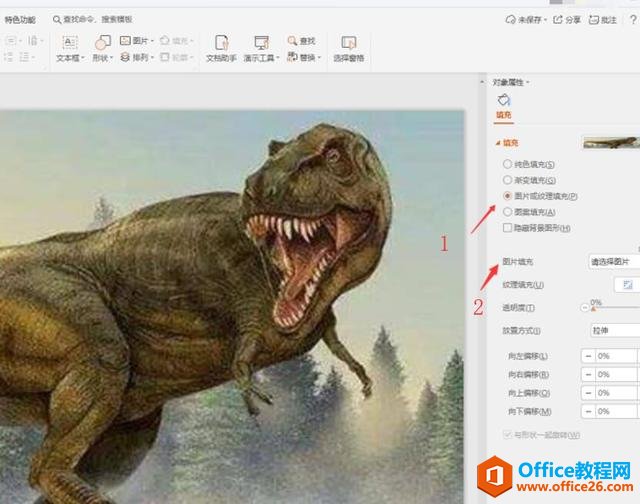Viewport: 640px width, 504px height.
Task: Open the 形状 dropdown arrow
Action: point(111,58)
